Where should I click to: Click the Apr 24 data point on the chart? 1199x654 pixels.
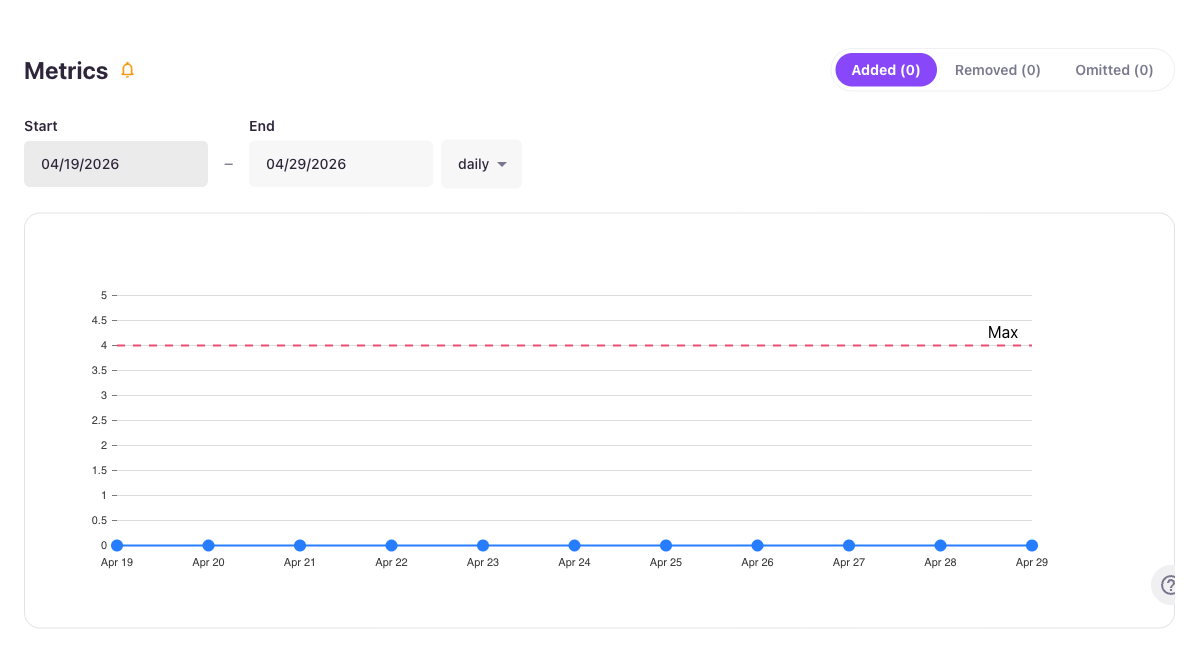[x=574, y=545]
